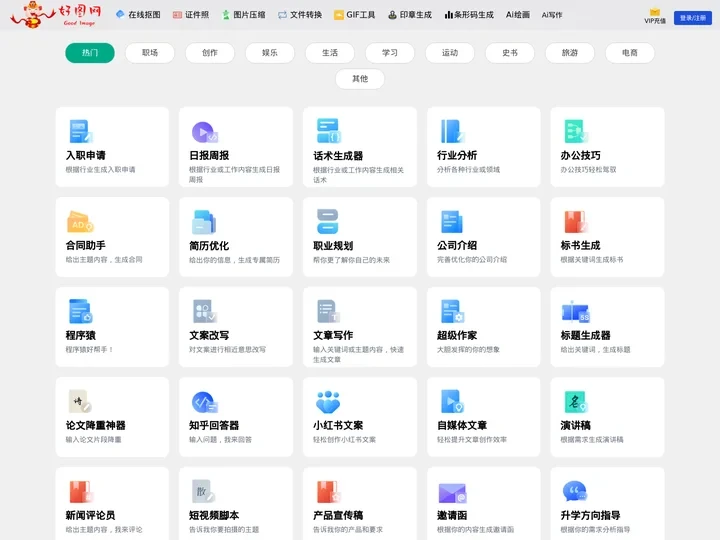720x540 pixels.
Task: Select the 文案改写 icon
Action: (205, 311)
